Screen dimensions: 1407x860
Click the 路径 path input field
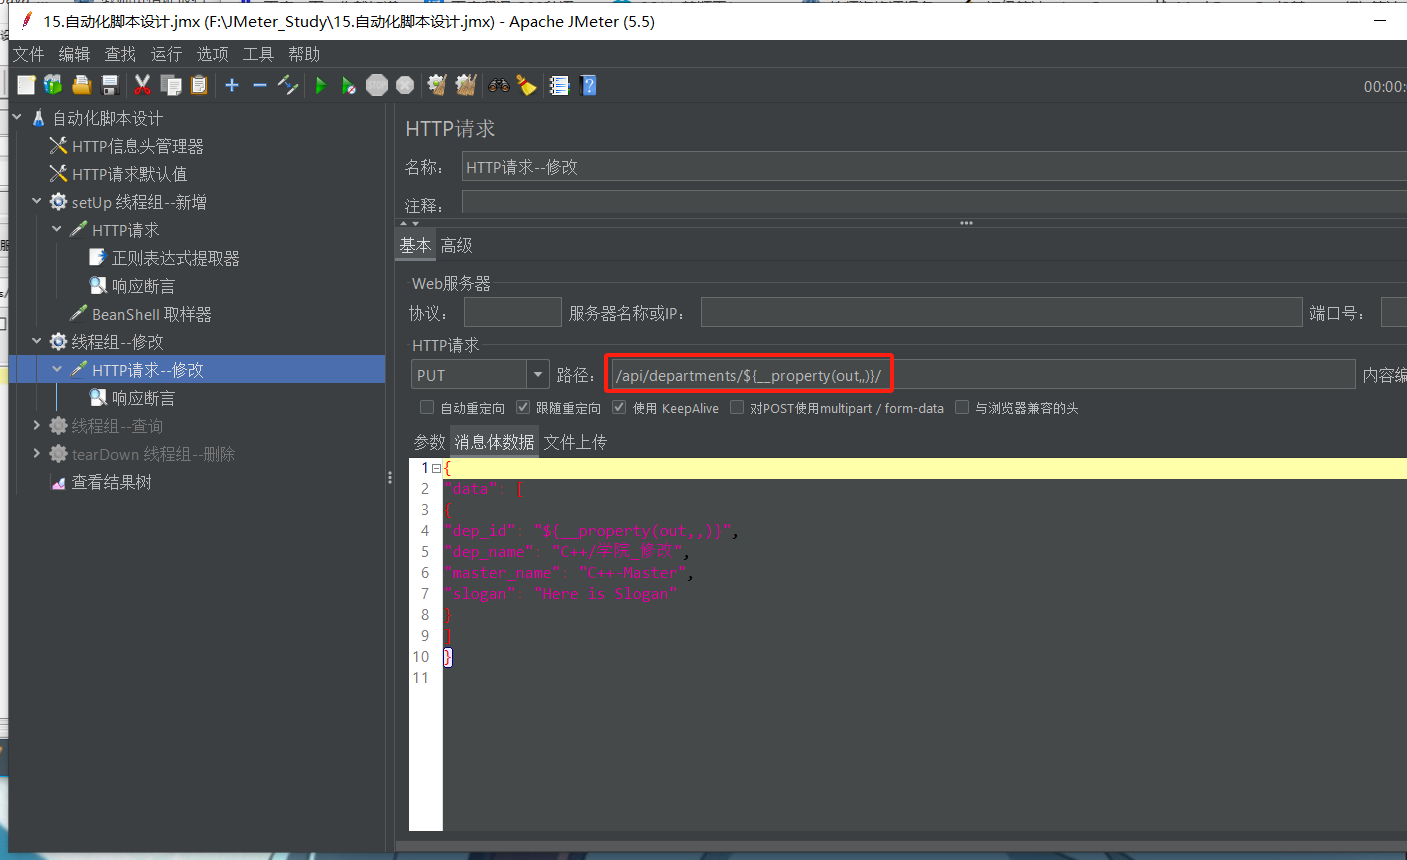(x=983, y=375)
